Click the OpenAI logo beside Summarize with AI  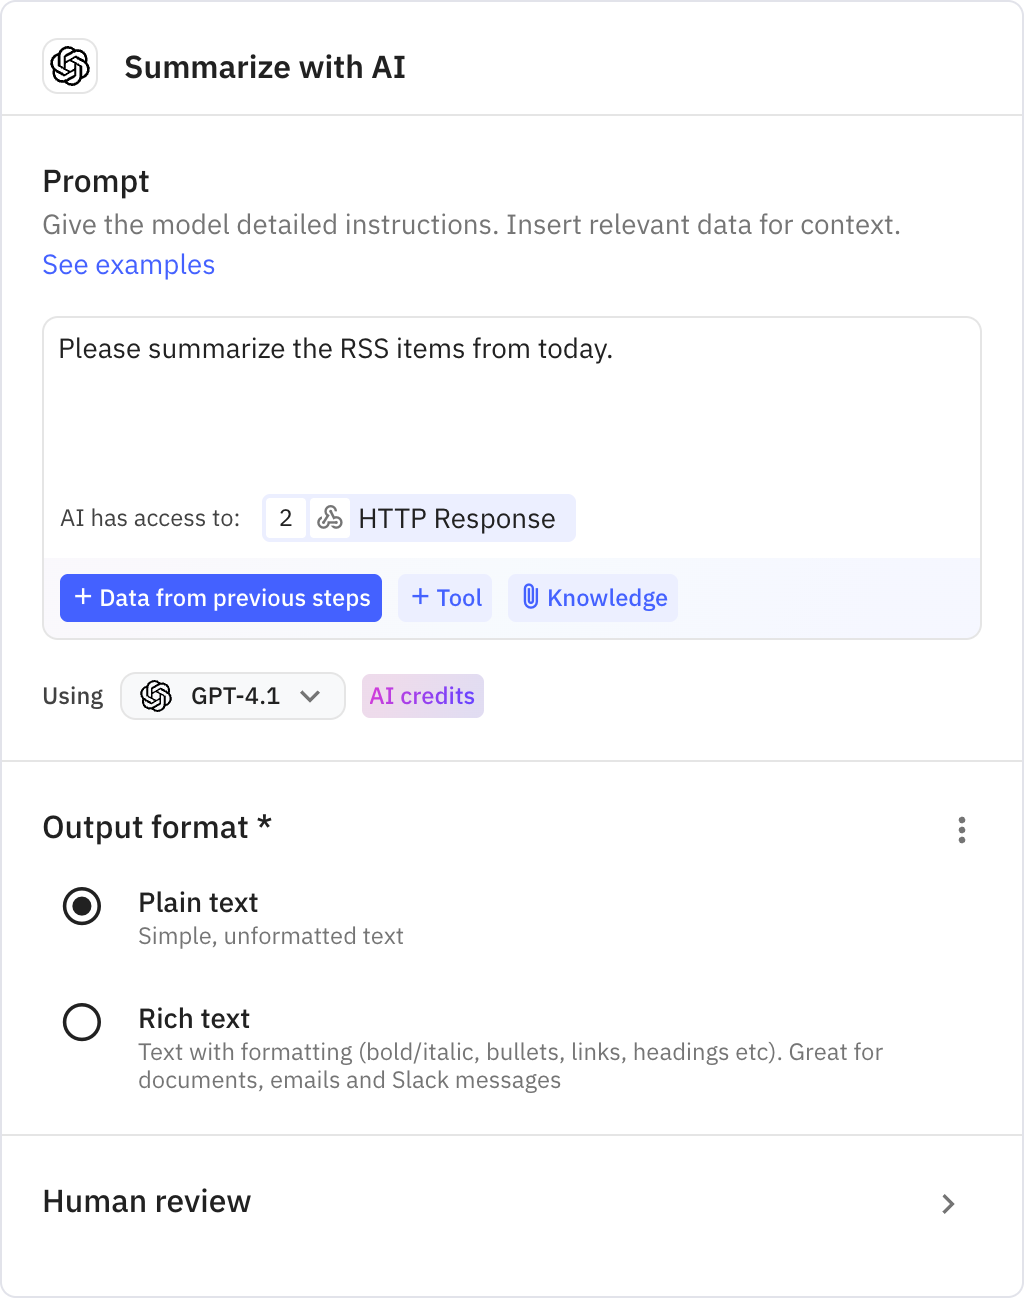[x=69, y=66]
